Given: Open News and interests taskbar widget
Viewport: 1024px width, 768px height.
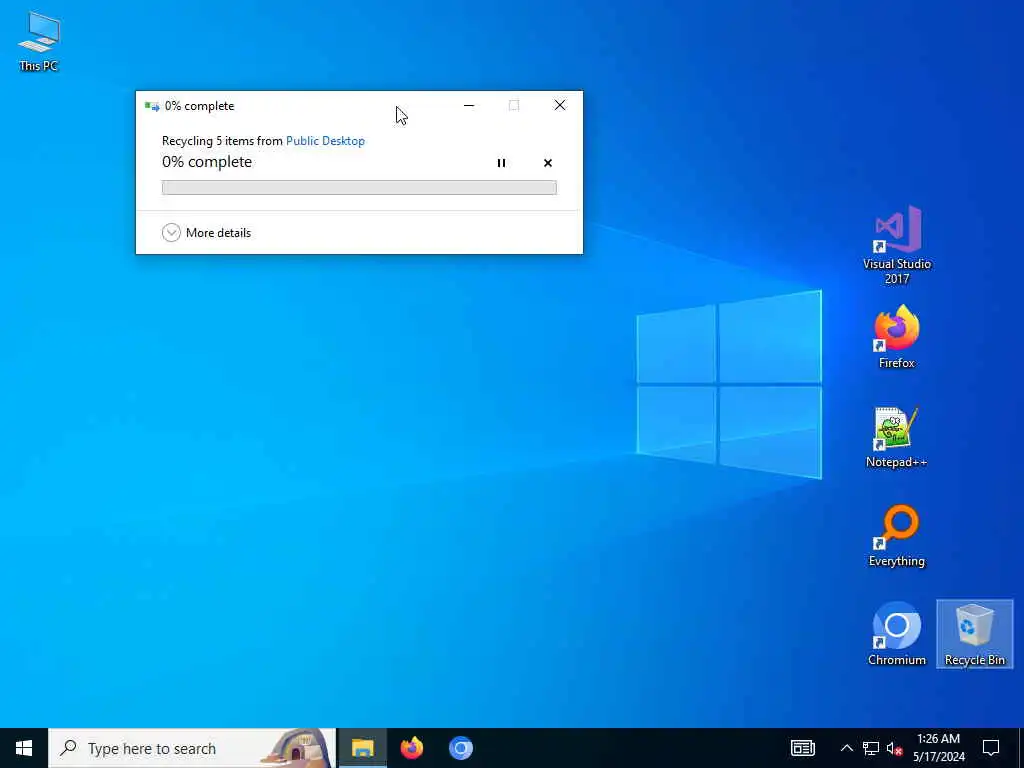Looking at the screenshot, I should click(803, 748).
